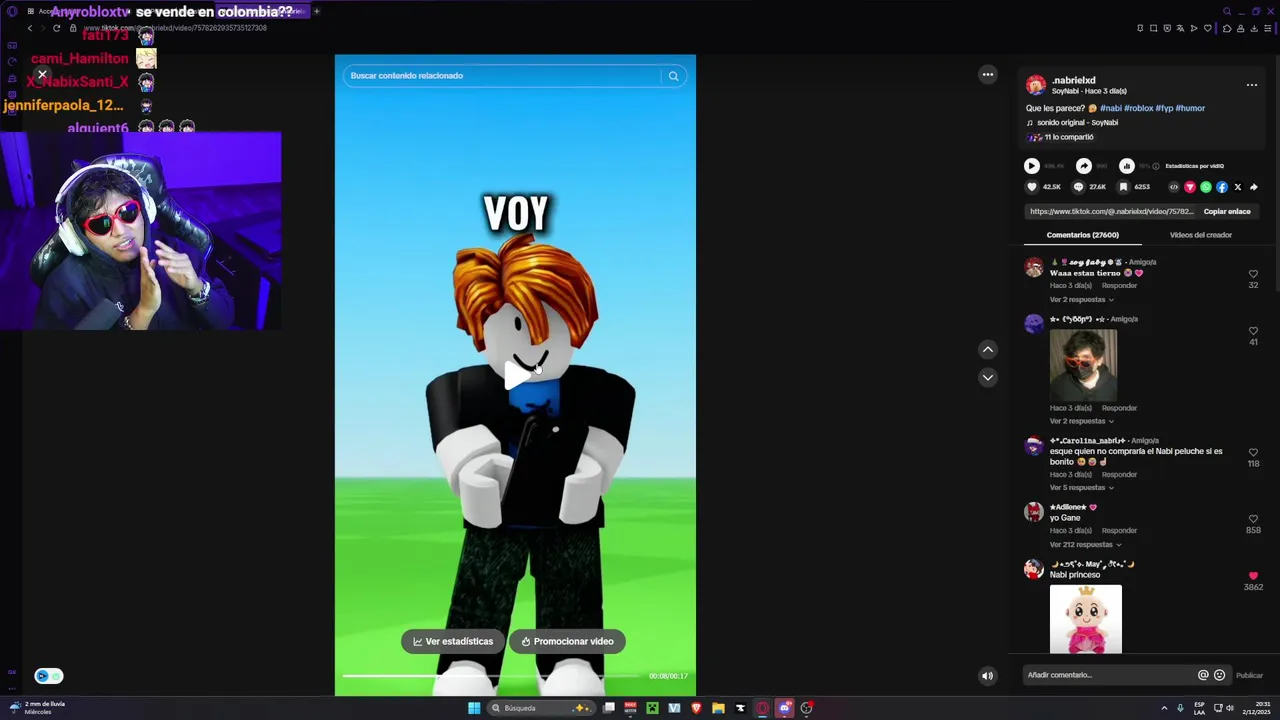This screenshot has width=1280, height=720.
Task: Switch to the 'Comentarios (27600)' tab
Action: (1082, 235)
